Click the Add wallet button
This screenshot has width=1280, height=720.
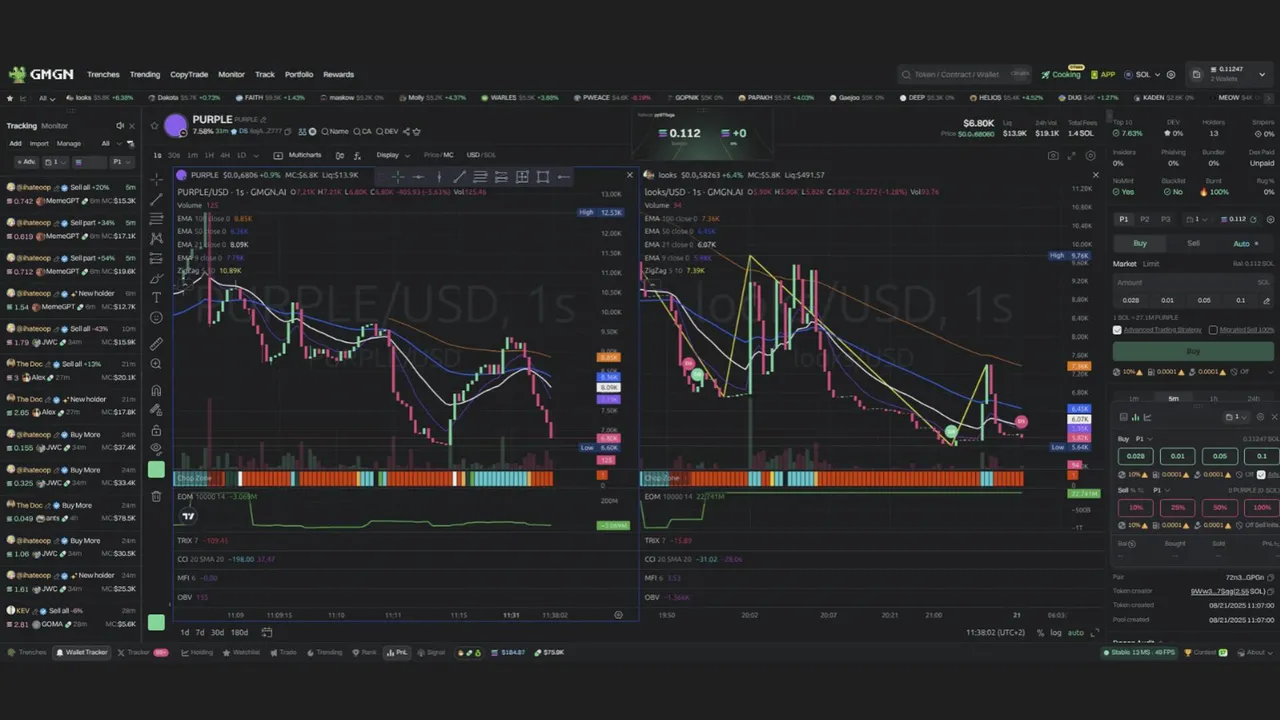coord(15,143)
